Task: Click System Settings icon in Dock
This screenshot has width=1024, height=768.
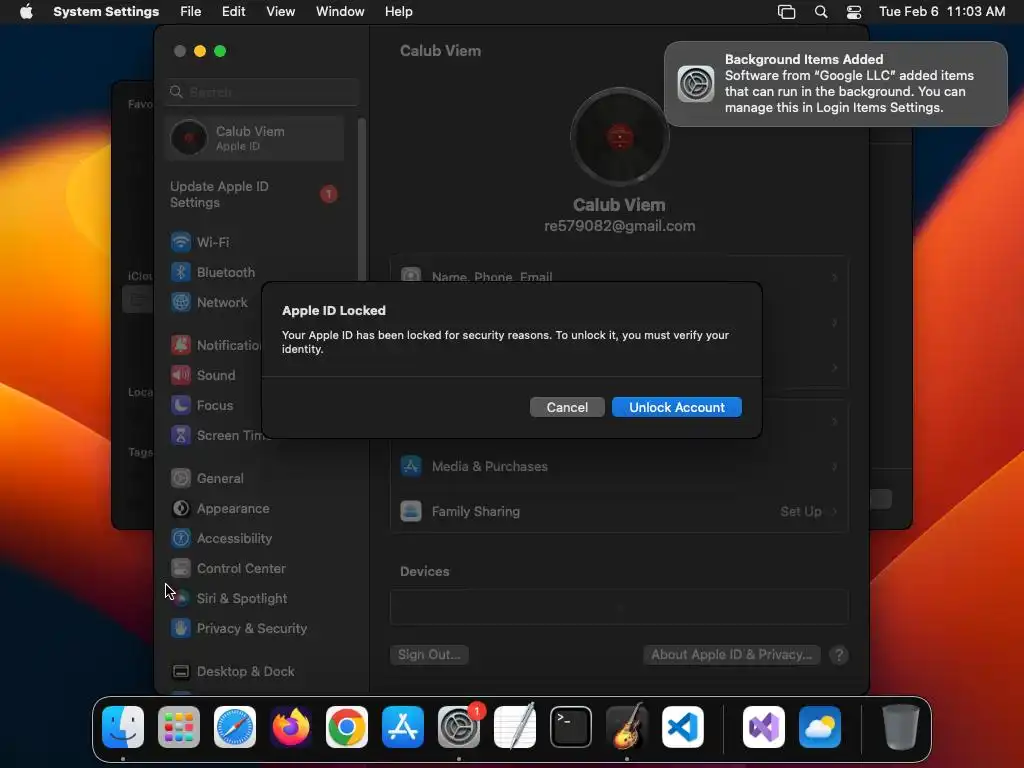Action: coord(459,727)
